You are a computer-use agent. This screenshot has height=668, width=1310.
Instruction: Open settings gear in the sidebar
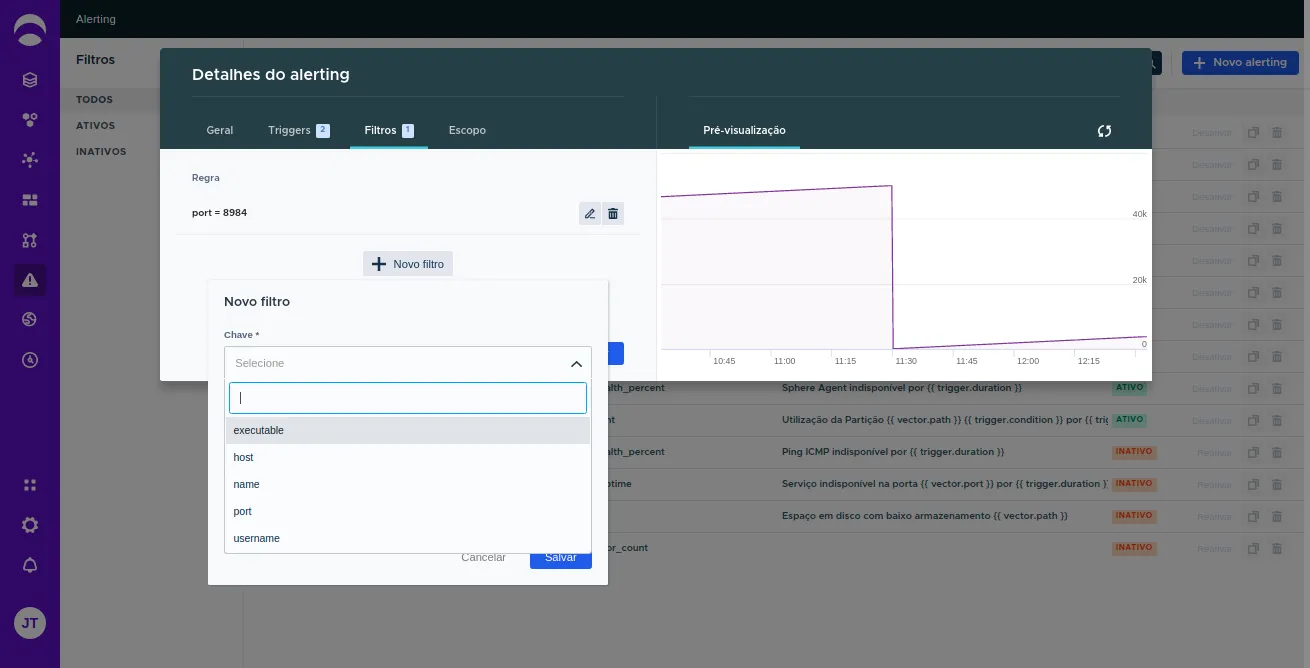[x=30, y=525]
